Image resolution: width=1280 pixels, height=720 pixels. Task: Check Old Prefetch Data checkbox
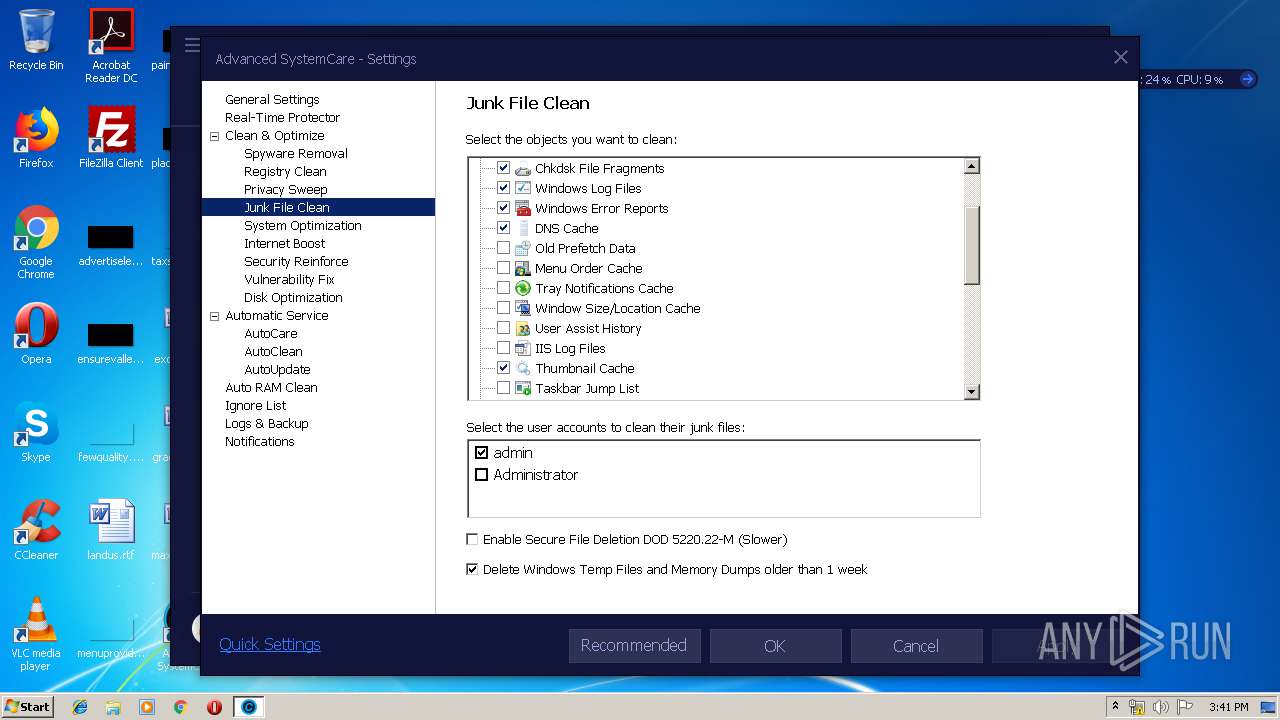click(x=504, y=248)
